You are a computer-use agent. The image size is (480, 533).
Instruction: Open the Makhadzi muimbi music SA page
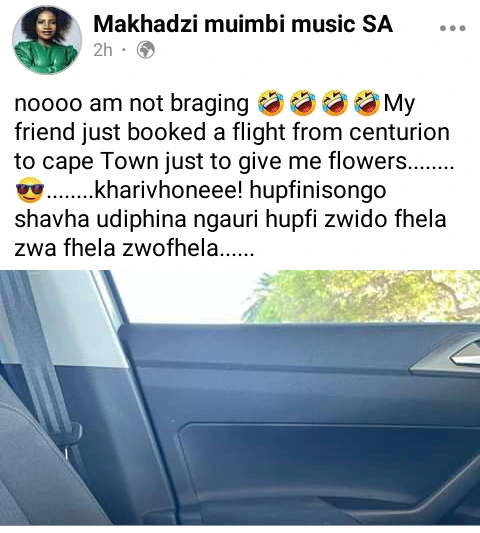[243, 24]
